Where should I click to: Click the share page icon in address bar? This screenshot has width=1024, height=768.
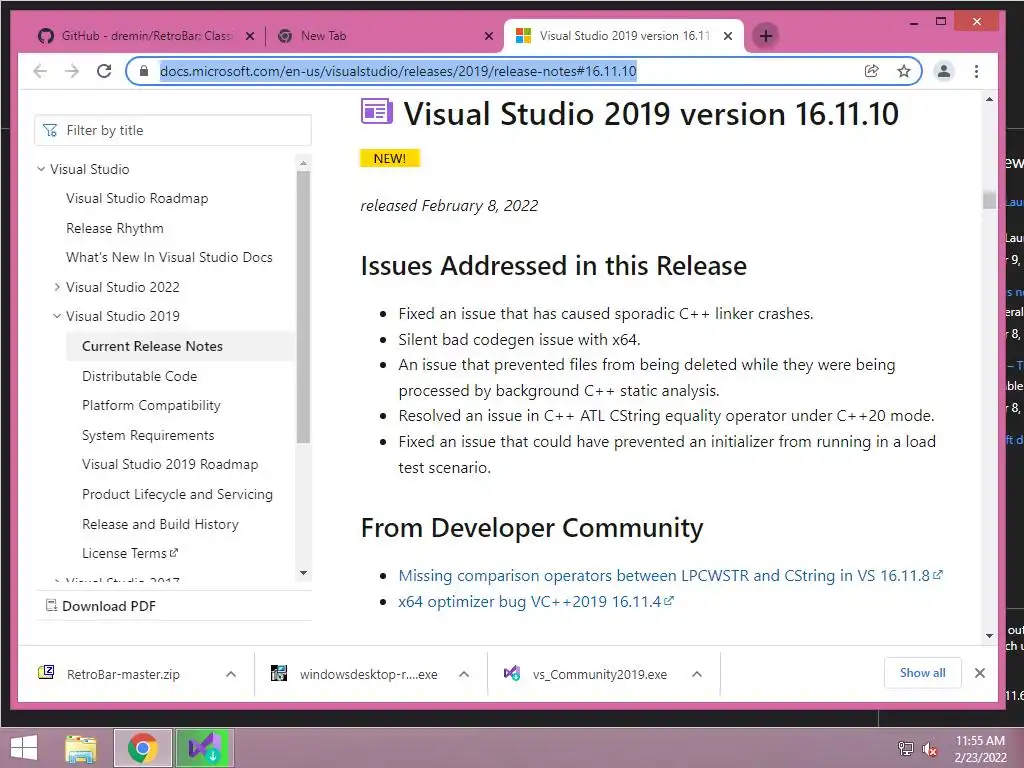pyautogui.click(x=871, y=71)
